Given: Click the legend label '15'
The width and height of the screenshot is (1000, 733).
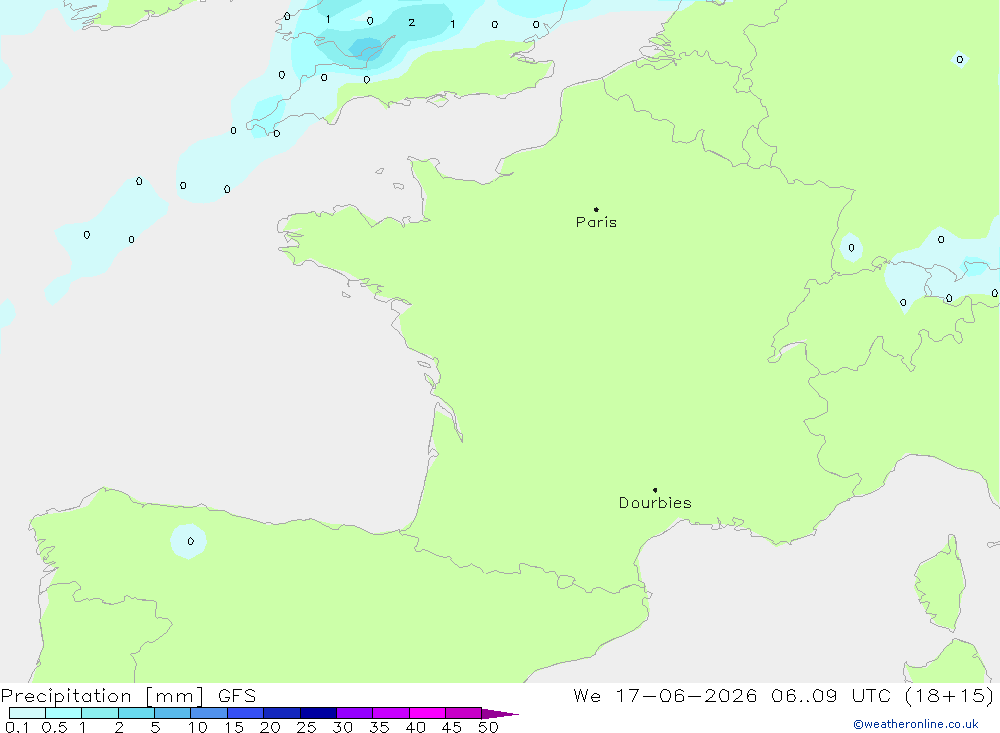Looking at the screenshot, I should click(x=234, y=727).
